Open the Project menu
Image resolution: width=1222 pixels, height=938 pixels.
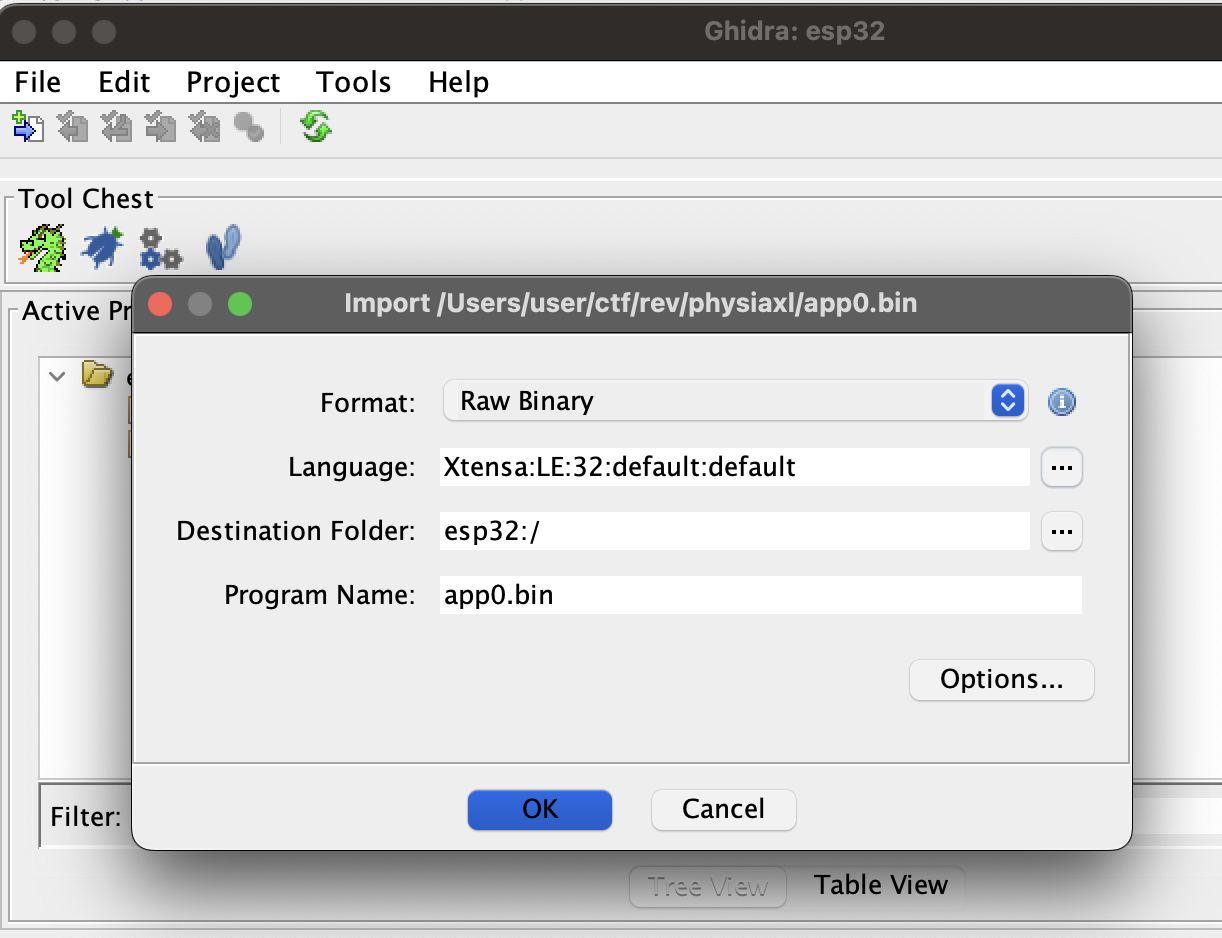pos(231,82)
